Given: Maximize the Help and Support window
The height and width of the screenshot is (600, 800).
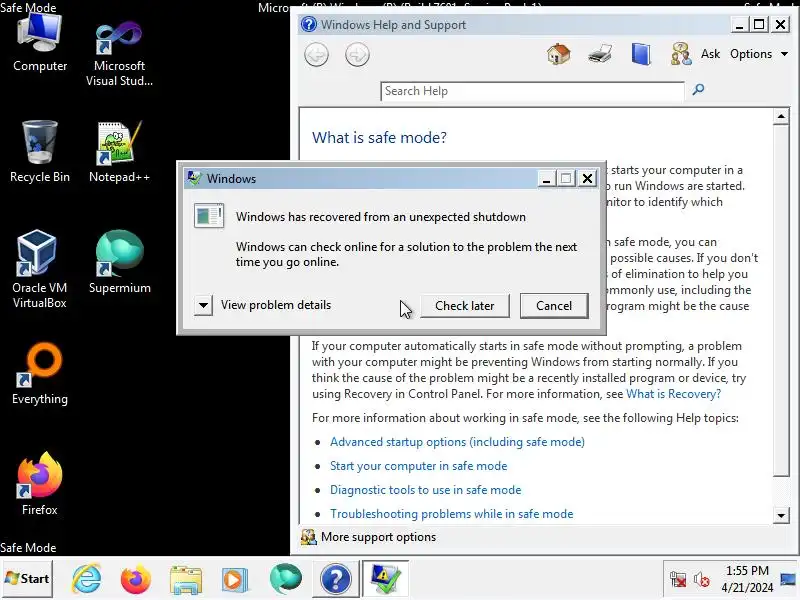Looking at the screenshot, I should [759, 24].
